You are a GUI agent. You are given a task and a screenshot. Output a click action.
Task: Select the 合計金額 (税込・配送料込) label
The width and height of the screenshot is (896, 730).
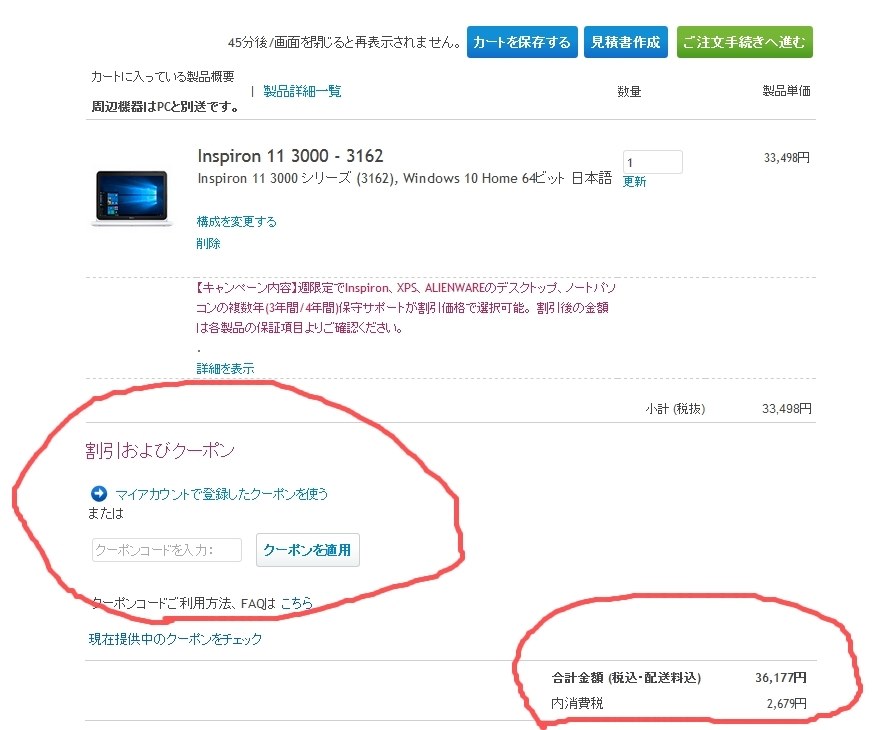[x=626, y=678]
